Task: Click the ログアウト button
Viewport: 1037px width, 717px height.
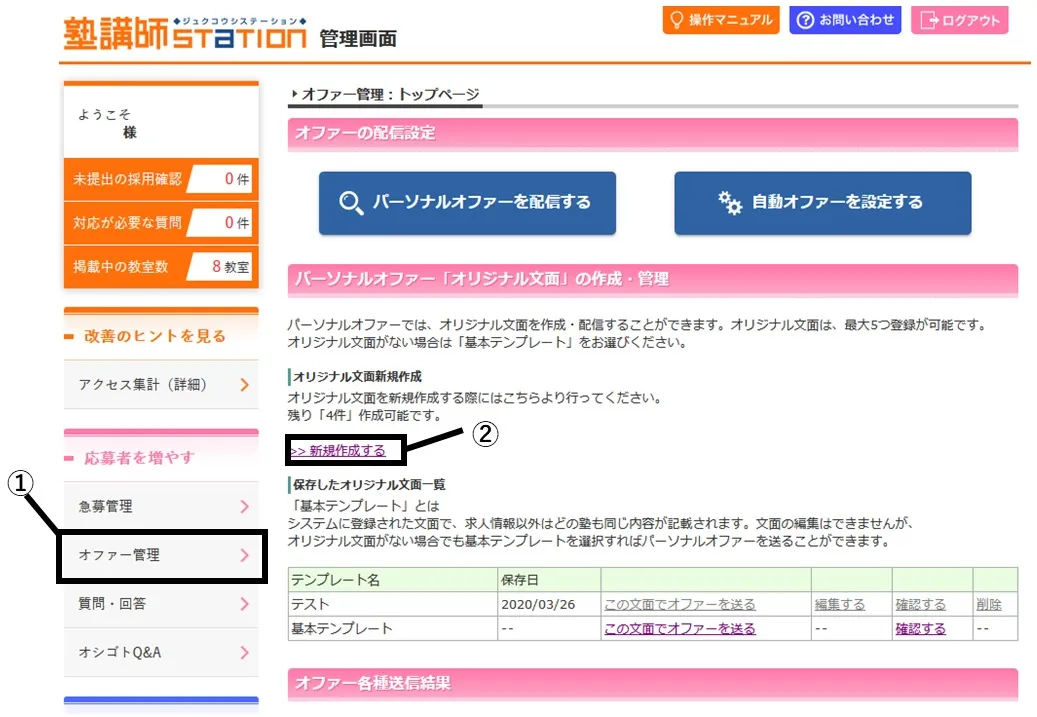Action: [x=959, y=20]
